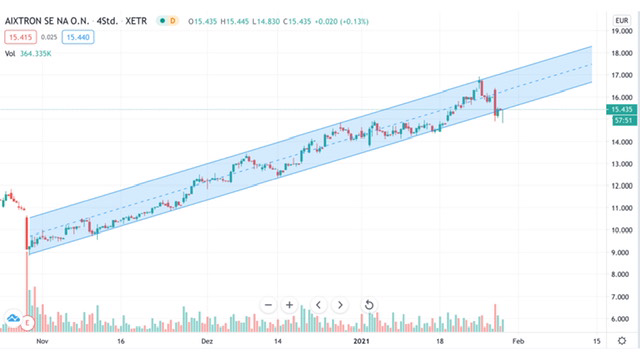Click the current price label 15.435 on axis
Image resolution: width=640 pixels, height=360 pixels.
[622, 109]
